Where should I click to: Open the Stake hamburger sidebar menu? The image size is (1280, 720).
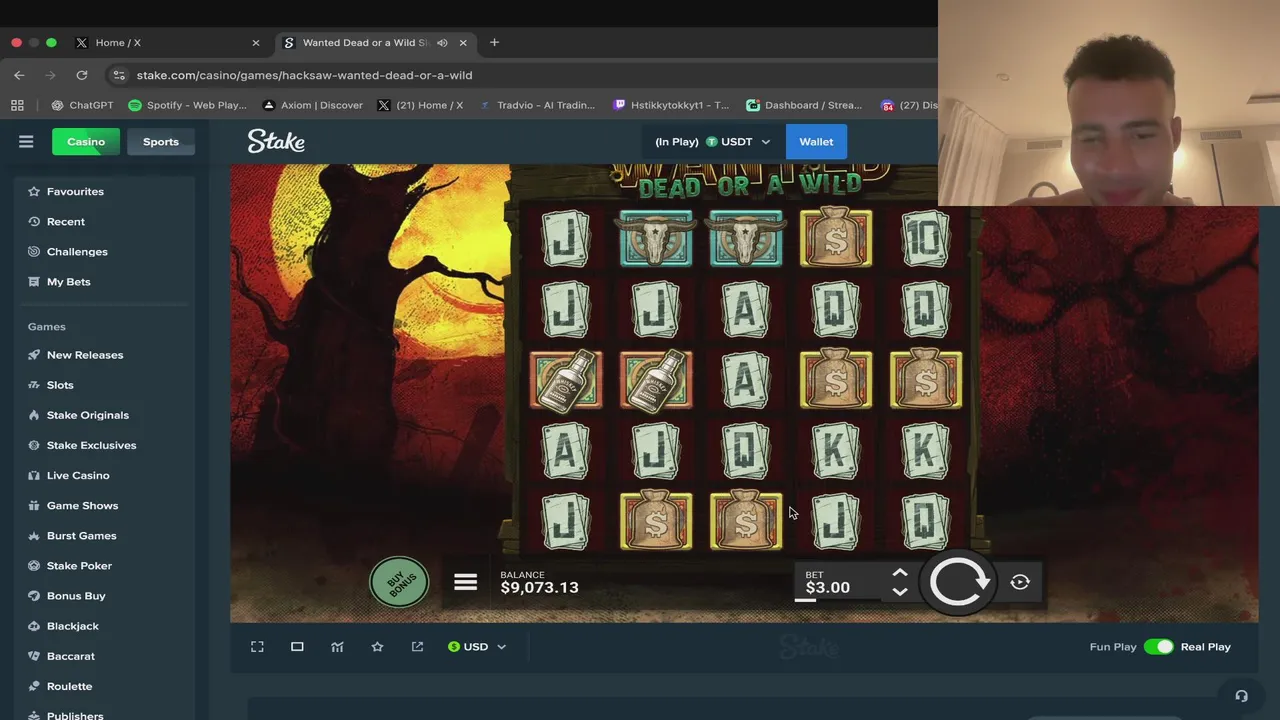click(26, 142)
